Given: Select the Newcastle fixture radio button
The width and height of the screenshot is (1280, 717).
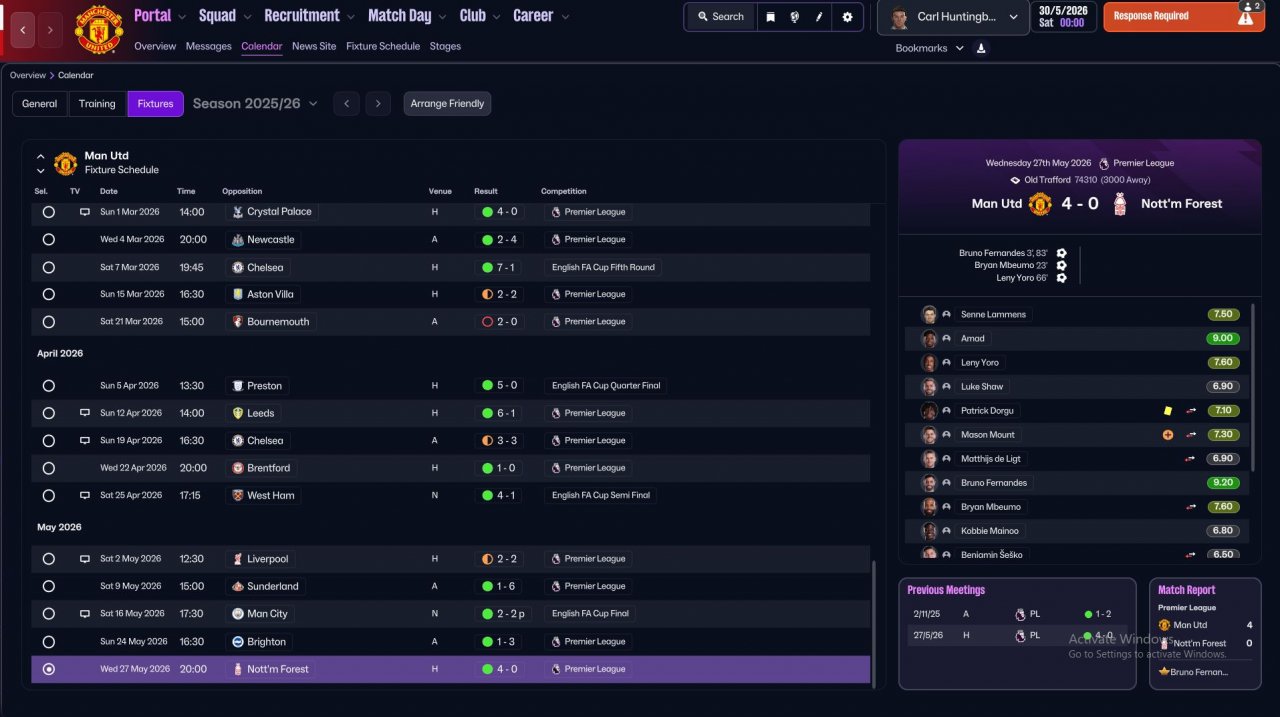Looking at the screenshot, I should point(48,240).
